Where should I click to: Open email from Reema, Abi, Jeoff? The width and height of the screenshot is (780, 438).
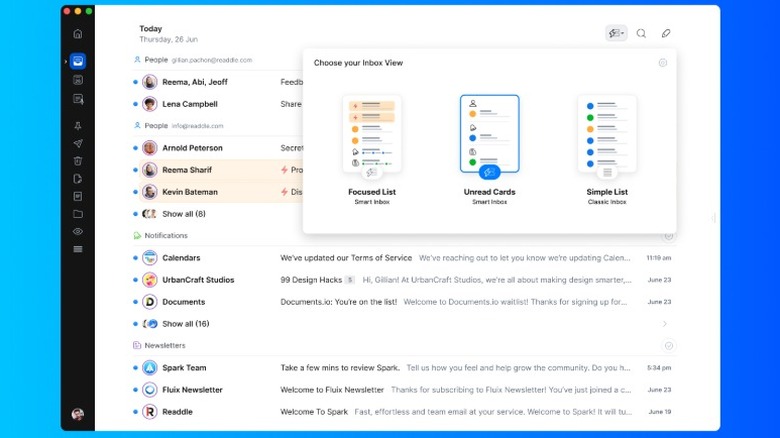pos(217,82)
